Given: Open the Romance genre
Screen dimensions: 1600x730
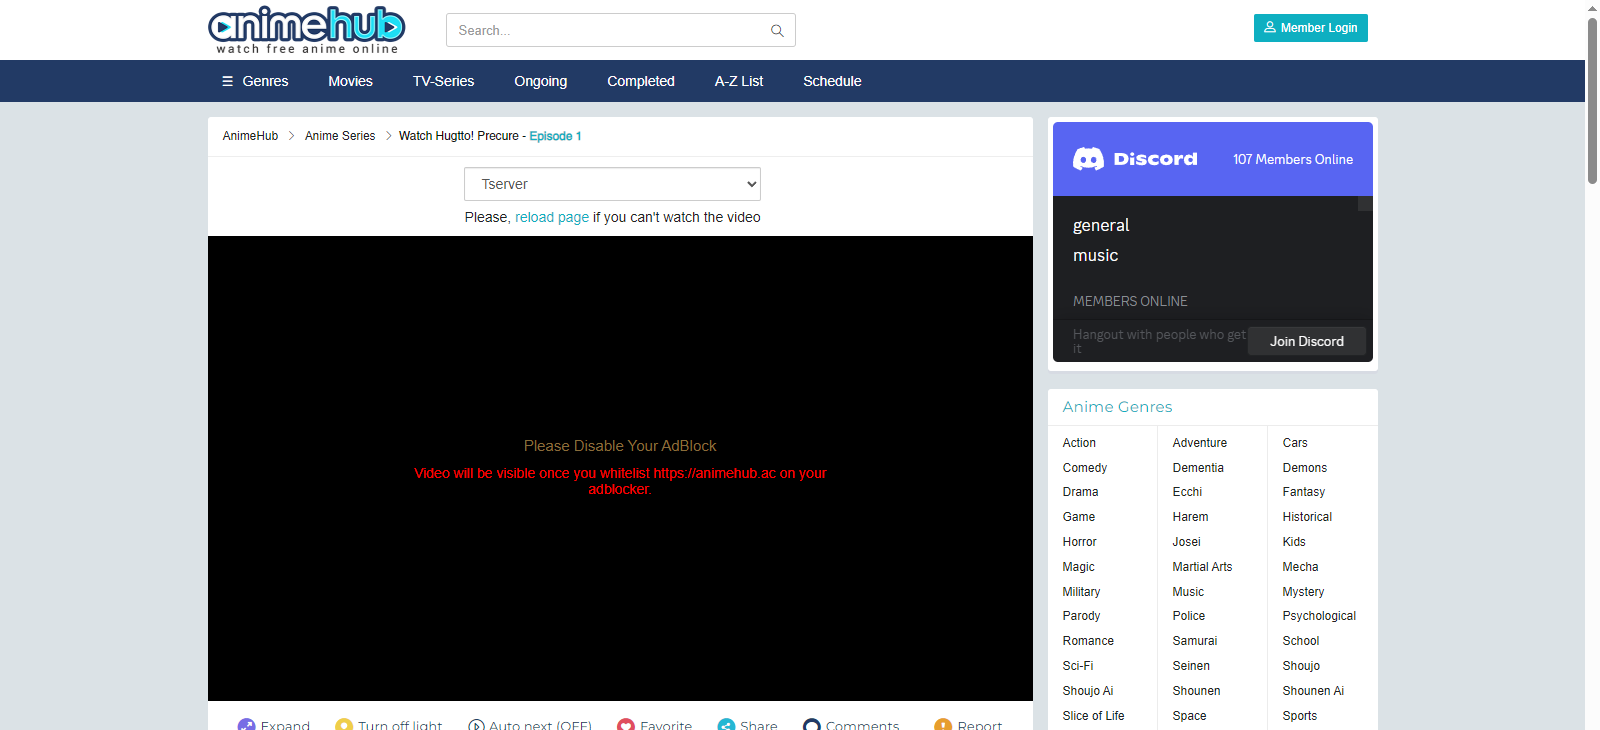Looking at the screenshot, I should click(1088, 641).
